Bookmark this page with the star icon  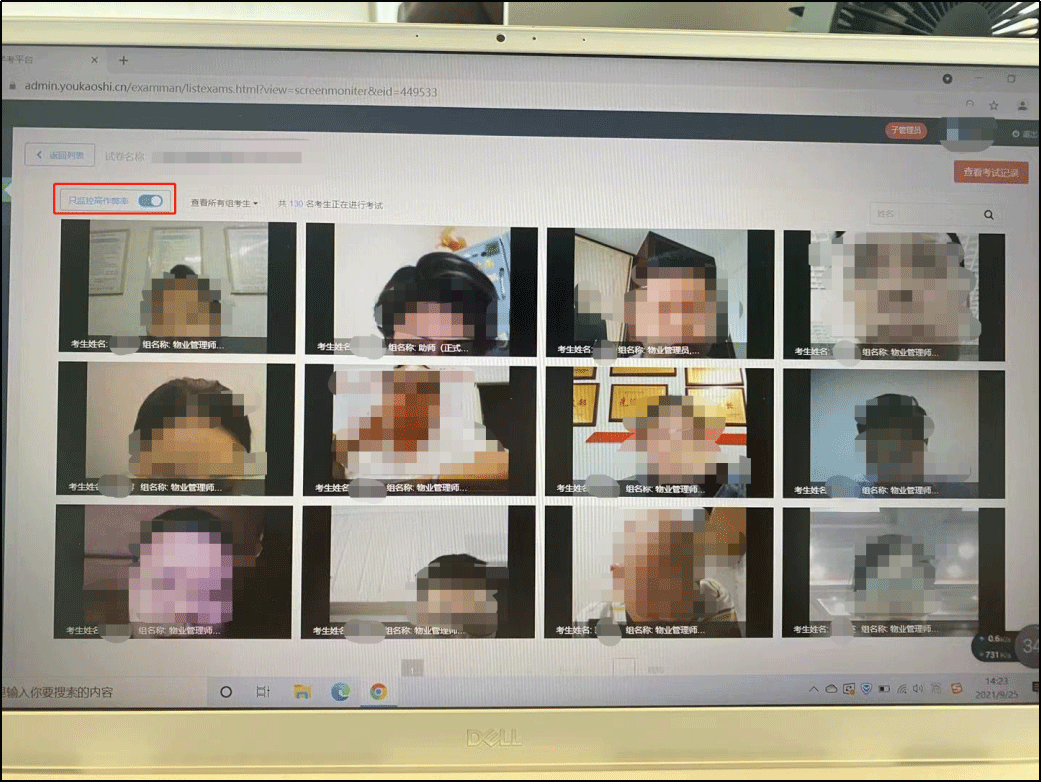point(994,105)
